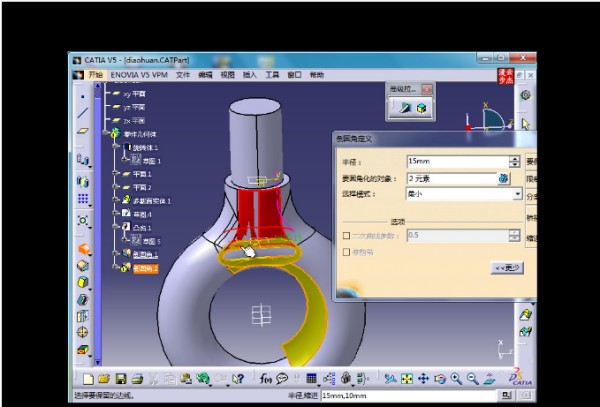Enable the 修剪带 checkbox

click(x=346, y=252)
